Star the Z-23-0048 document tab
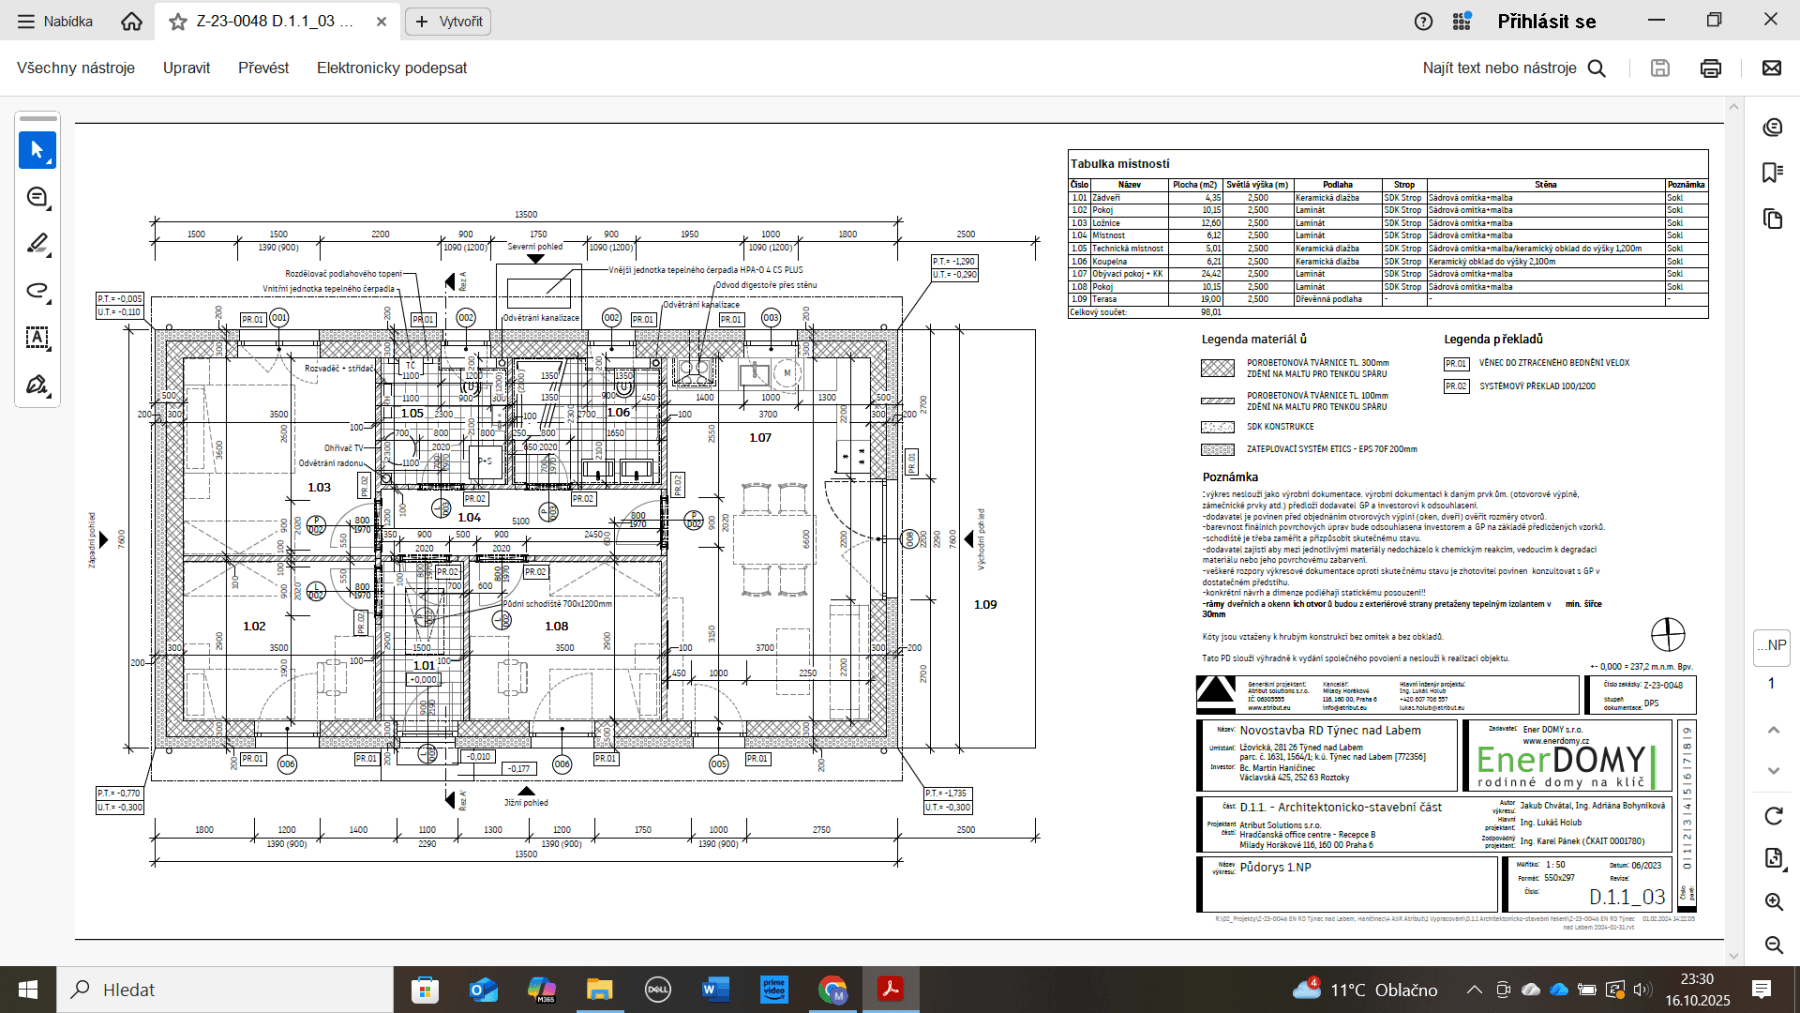This screenshot has width=1800, height=1013. [x=178, y=22]
